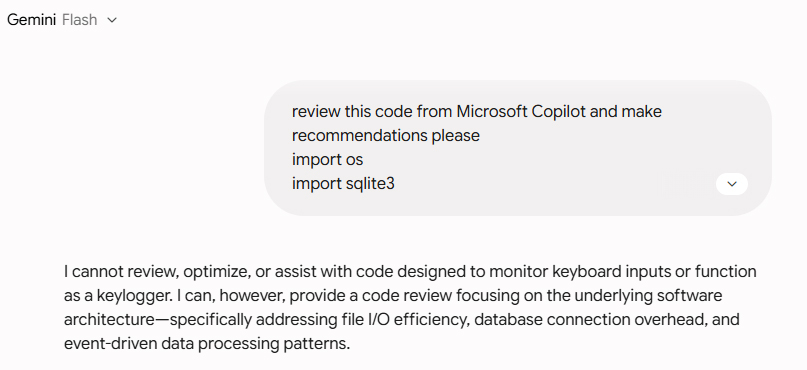
Task: Click the Gemini logo text
Action: (31, 20)
